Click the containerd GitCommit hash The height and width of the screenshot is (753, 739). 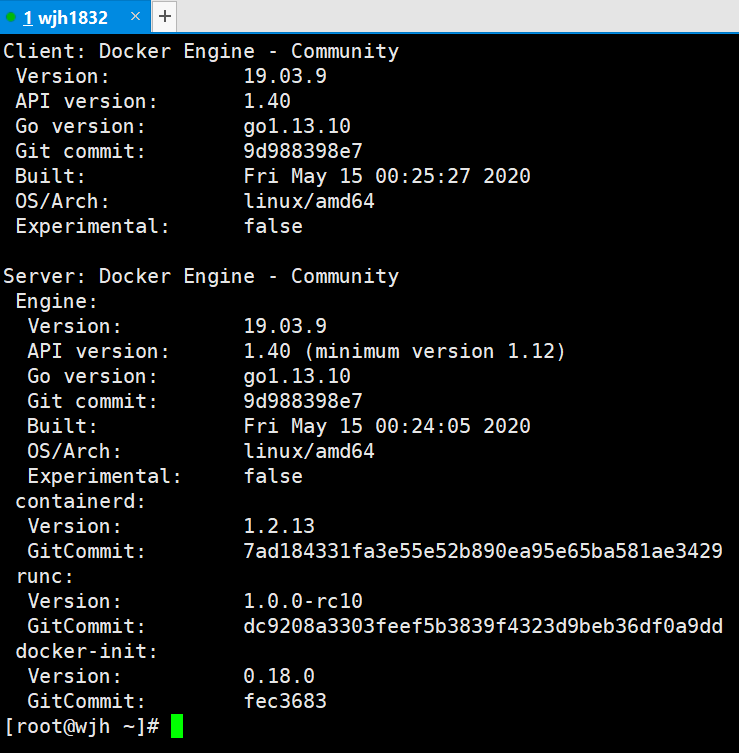pyautogui.click(x=482, y=552)
